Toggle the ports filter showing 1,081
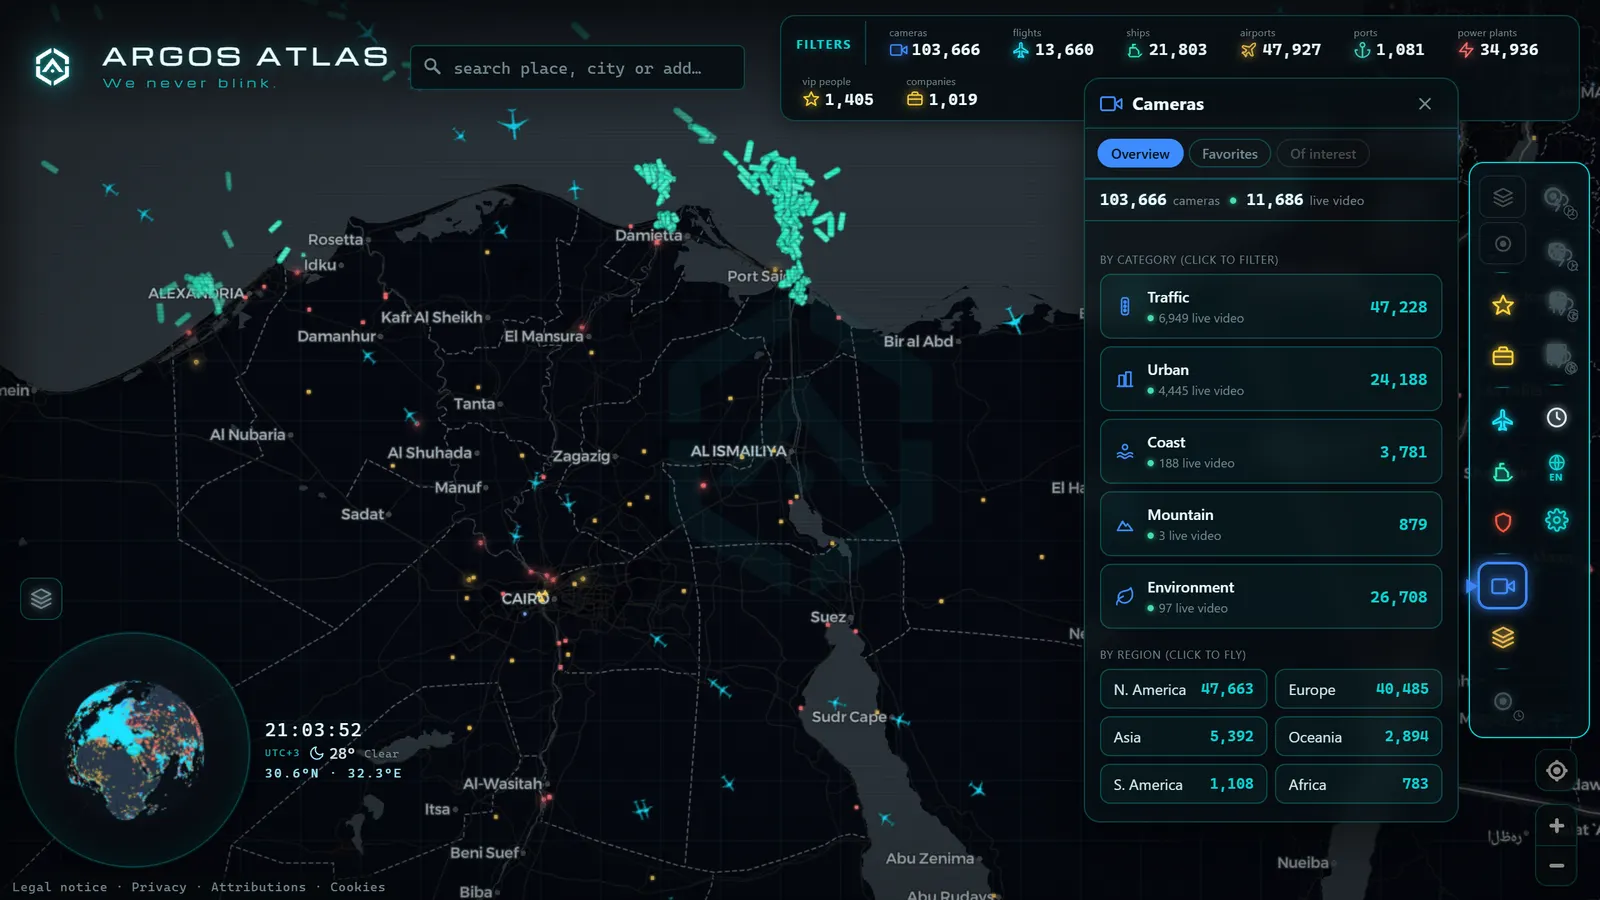The height and width of the screenshot is (900, 1600). (x=1389, y=44)
